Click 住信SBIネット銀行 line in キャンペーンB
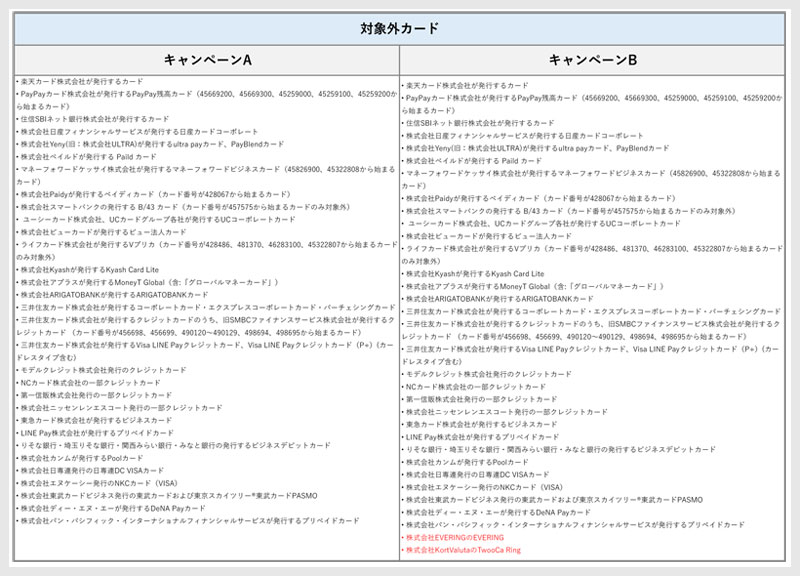 tap(478, 123)
